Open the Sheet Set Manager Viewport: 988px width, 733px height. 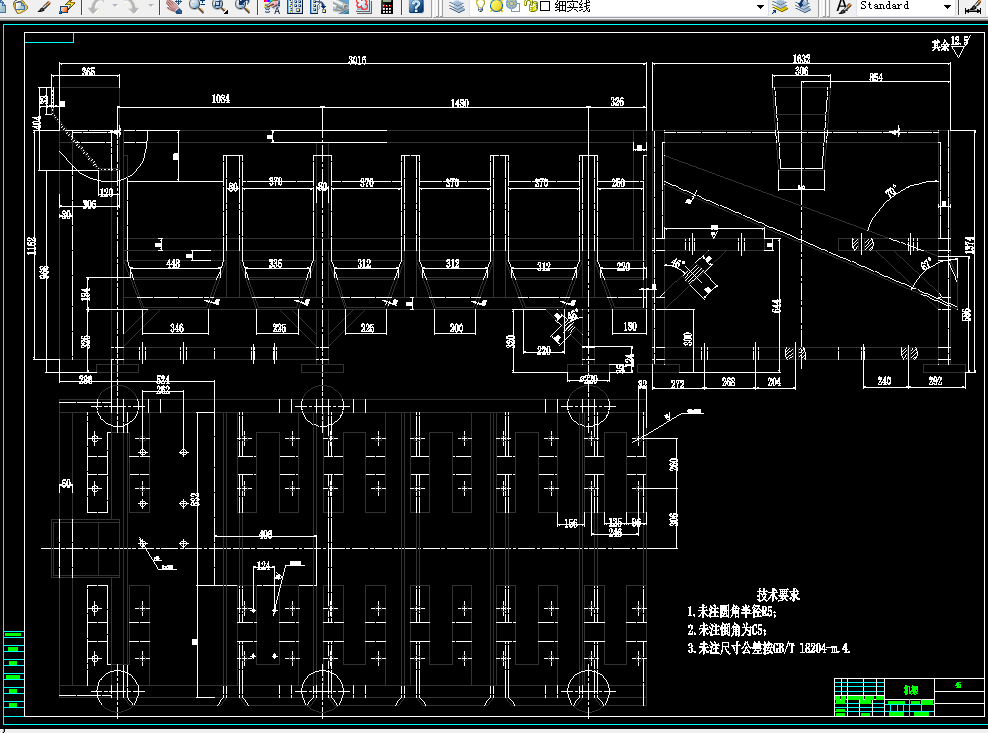[x=340, y=6]
